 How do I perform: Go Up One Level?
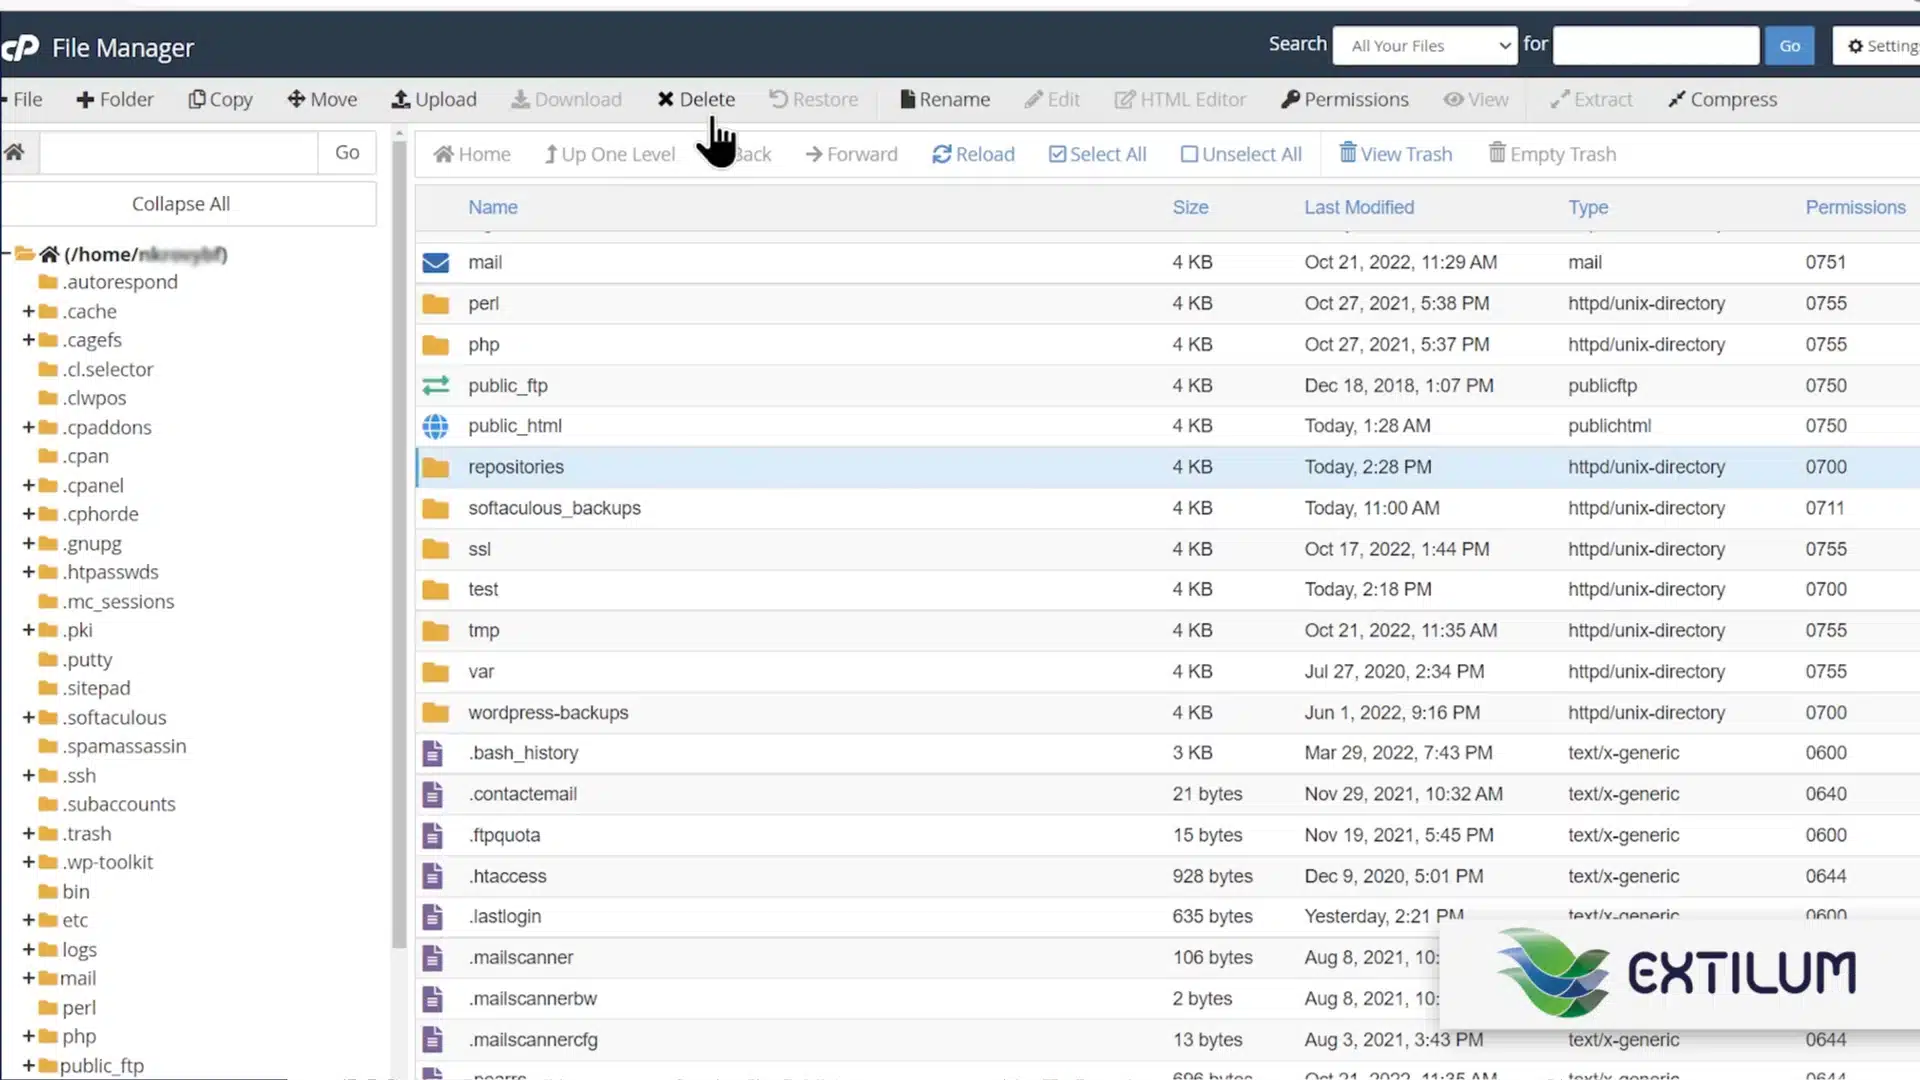click(x=610, y=154)
